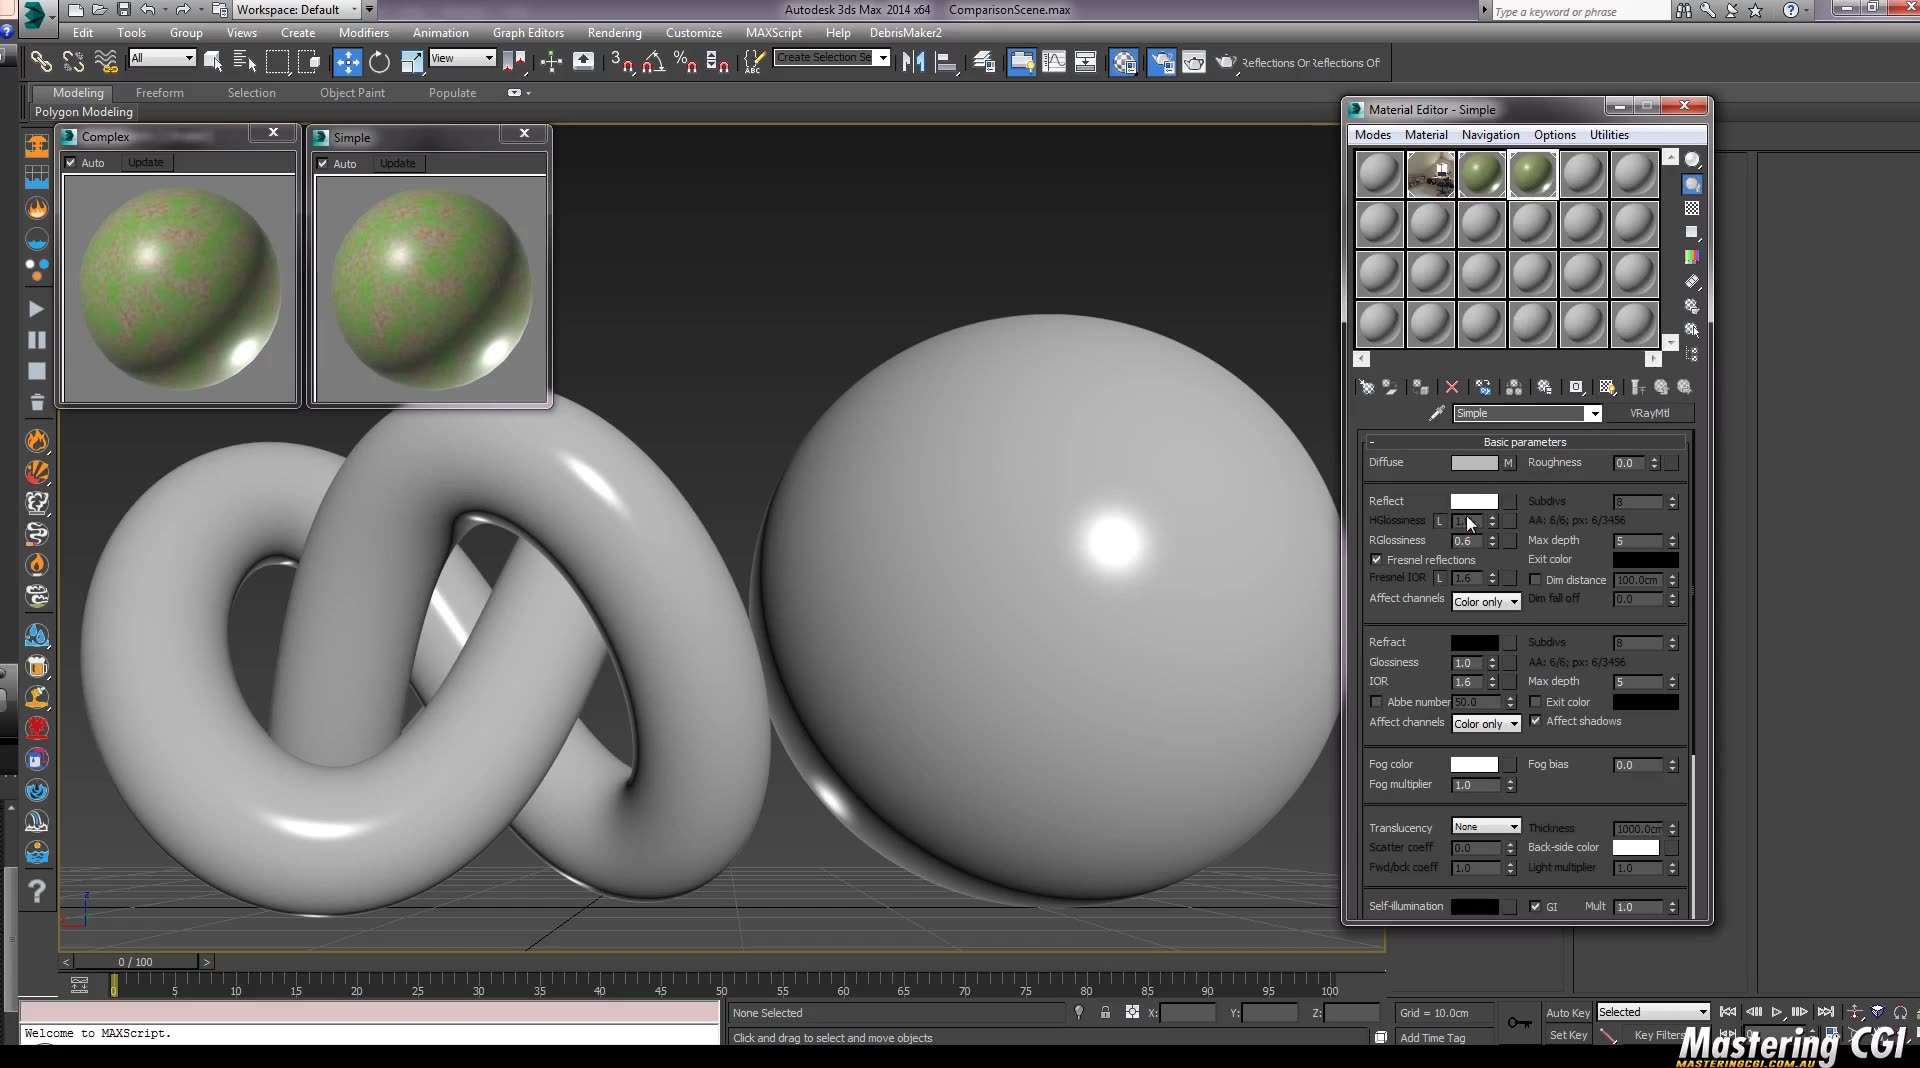Click Update in the Simple preview window
The image size is (1920, 1068).
tap(397, 163)
